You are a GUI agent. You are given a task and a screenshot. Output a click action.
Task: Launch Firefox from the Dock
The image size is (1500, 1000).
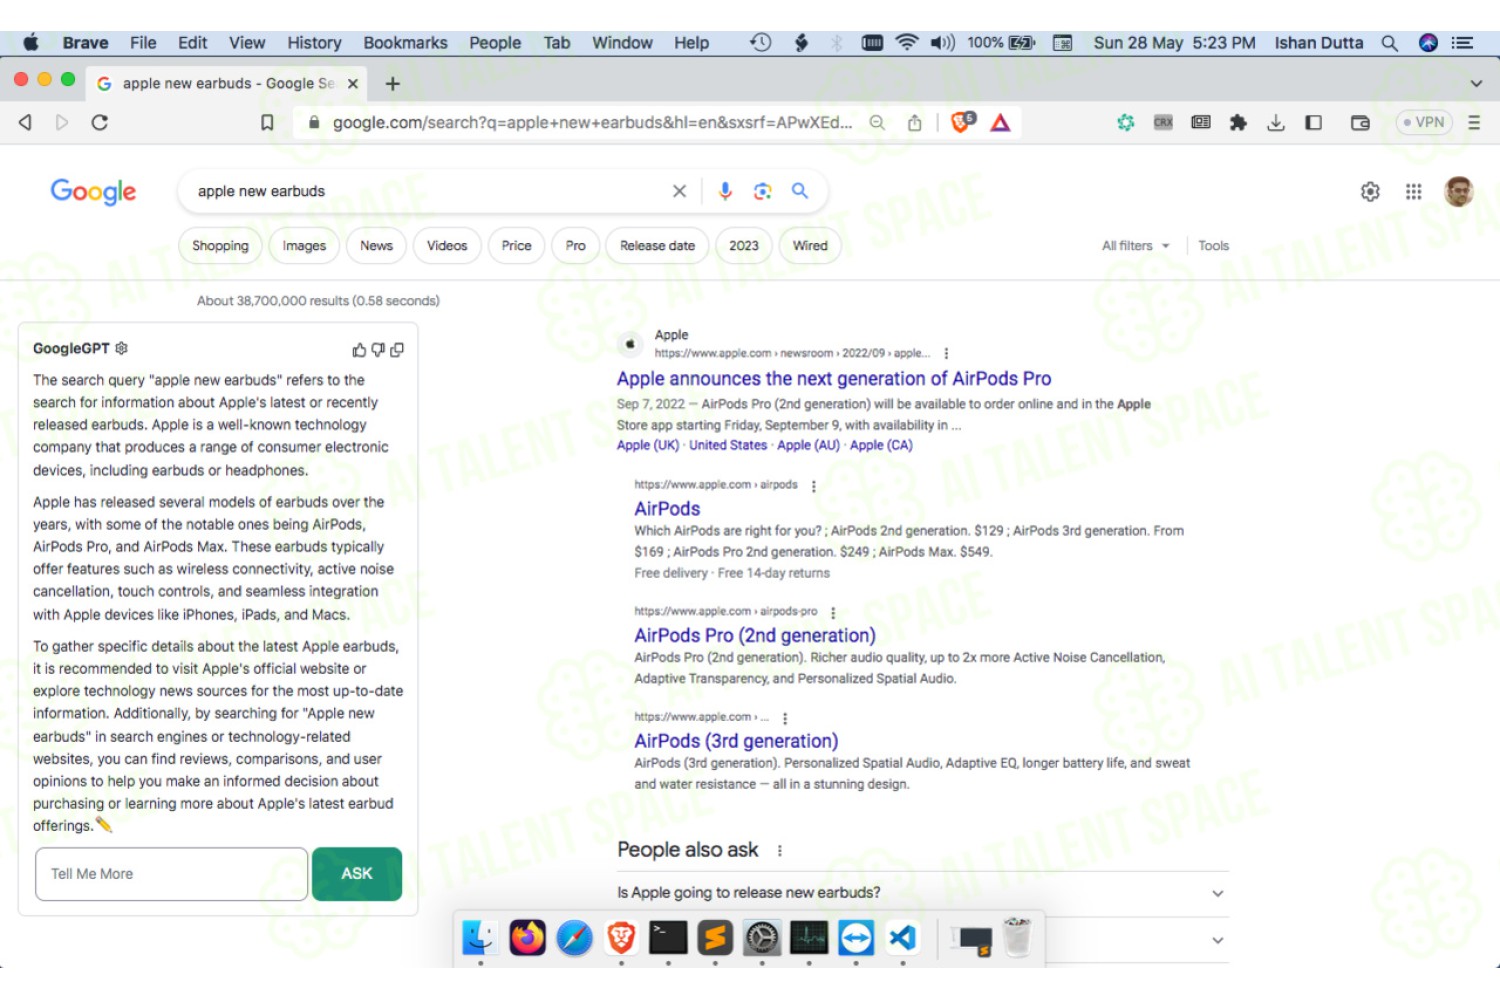[527, 938]
